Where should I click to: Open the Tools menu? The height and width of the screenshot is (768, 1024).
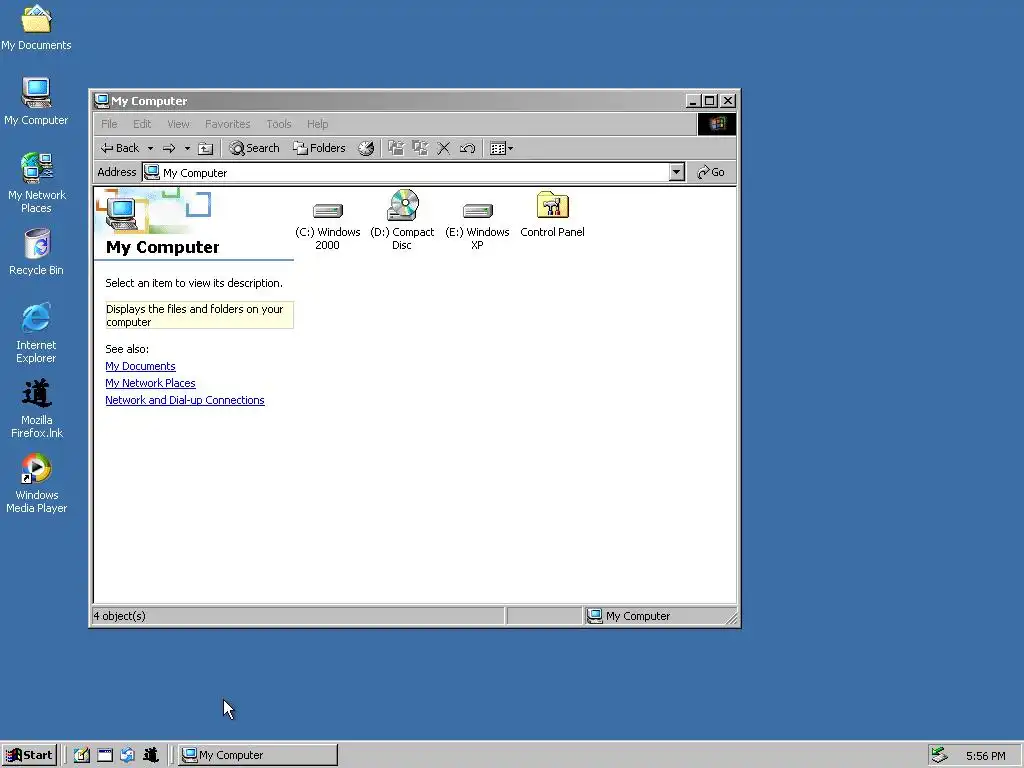(x=279, y=124)
